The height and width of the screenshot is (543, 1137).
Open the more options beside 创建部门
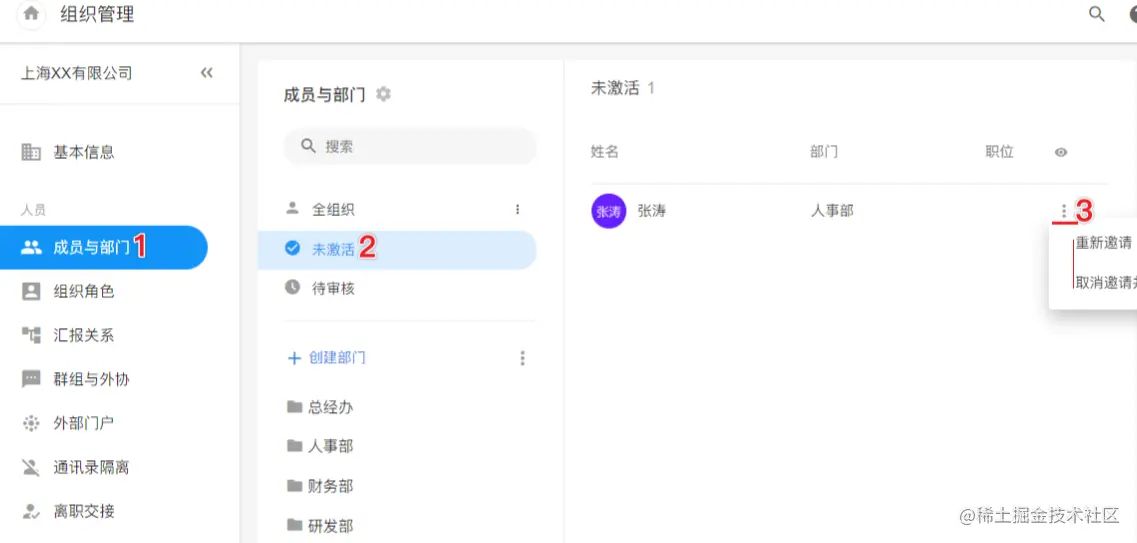coord(522,358)
